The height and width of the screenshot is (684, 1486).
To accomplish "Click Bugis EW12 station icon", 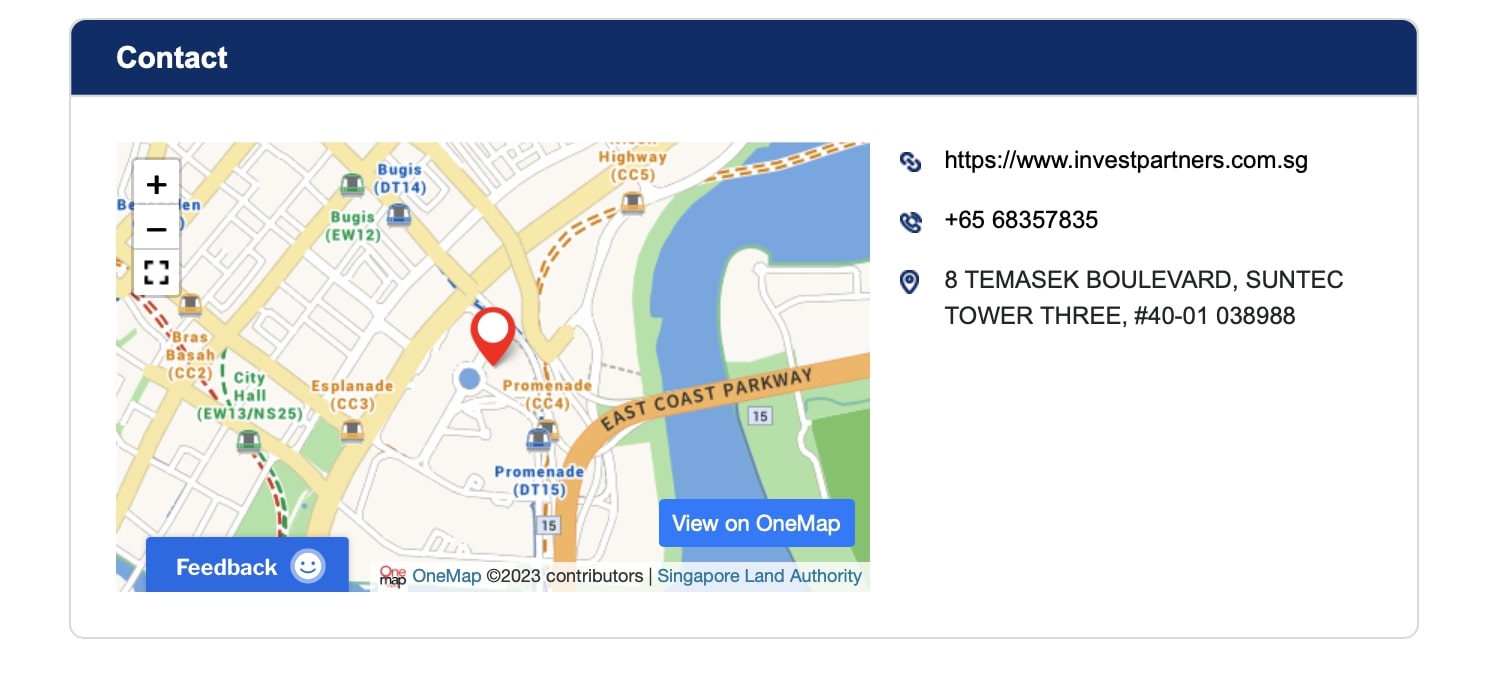I will [x=351, y=184].
